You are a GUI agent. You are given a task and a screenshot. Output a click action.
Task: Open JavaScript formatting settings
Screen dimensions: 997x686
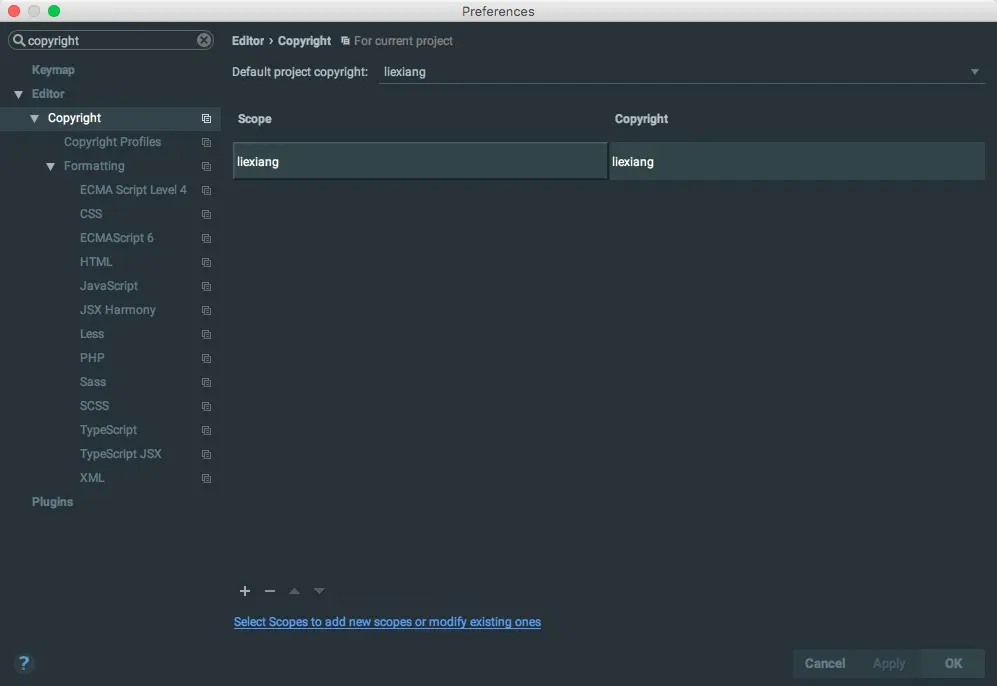(109, 286)
